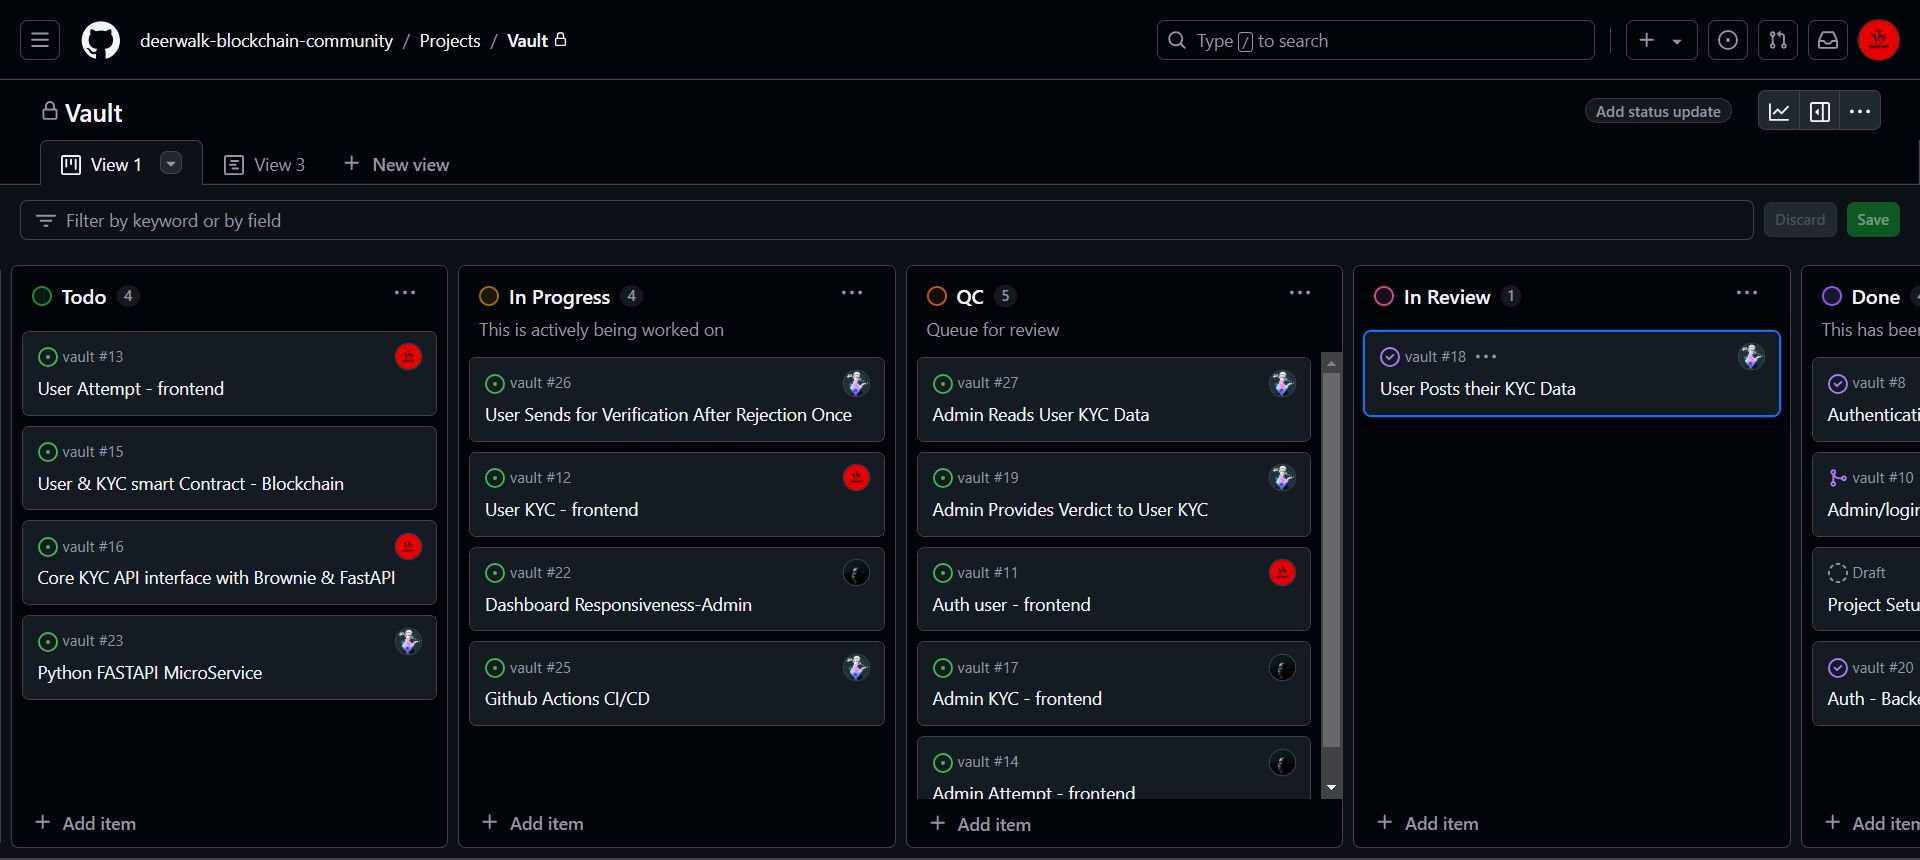Open deerwalk-blockchain-community breadcrumb link
The height and width of the screenshot is (860, 1920).
[266, 41]
